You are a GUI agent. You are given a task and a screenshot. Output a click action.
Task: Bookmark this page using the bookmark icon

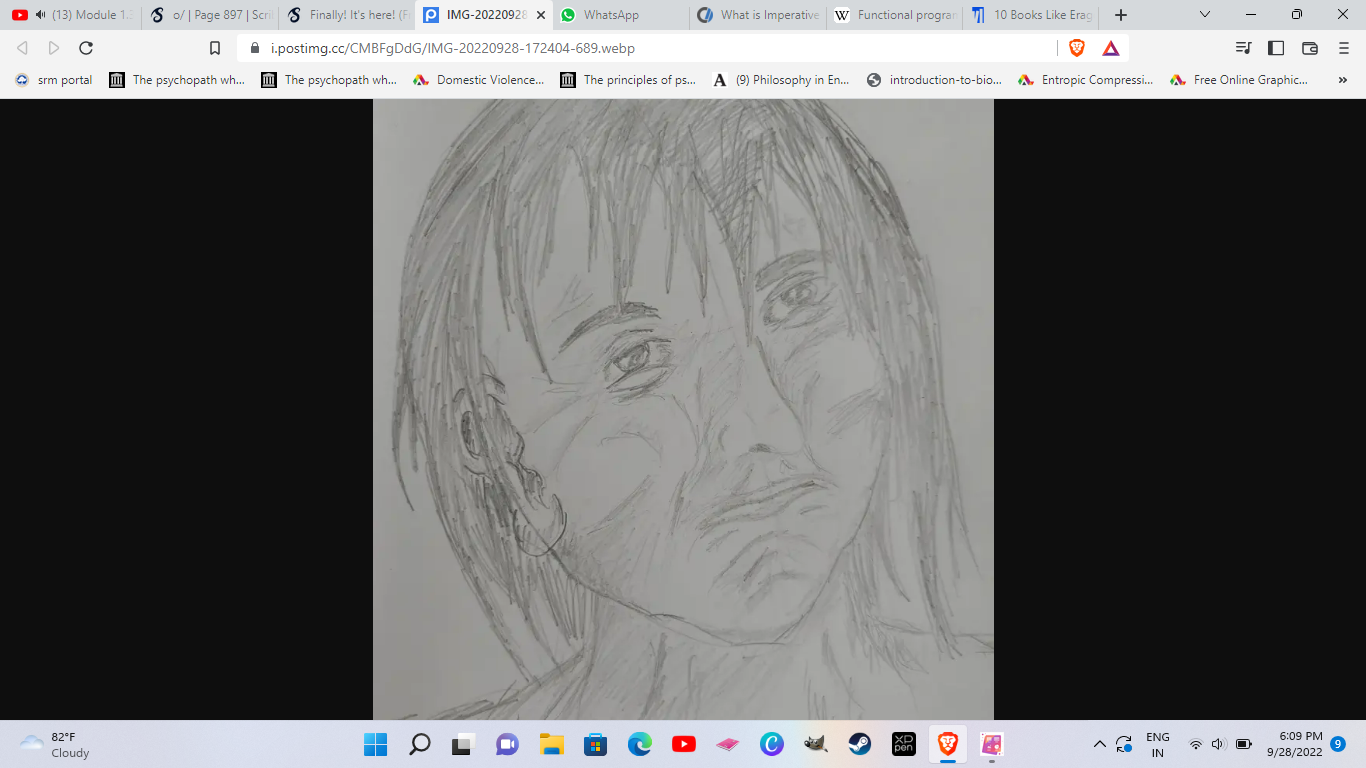pos(214,48)
